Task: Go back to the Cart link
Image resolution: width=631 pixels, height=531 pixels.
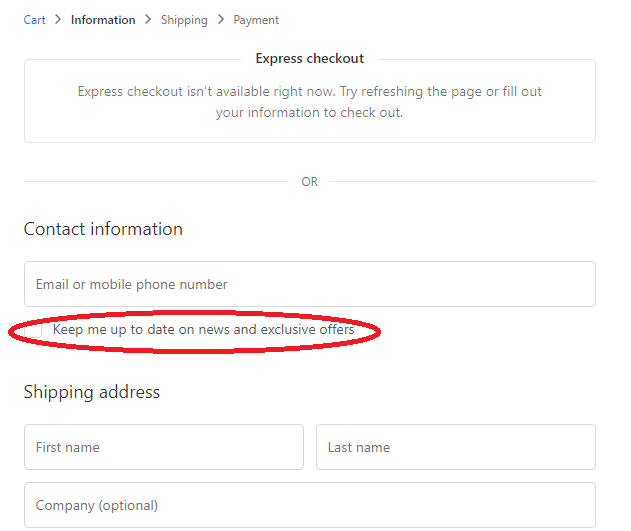Action: 34,20
